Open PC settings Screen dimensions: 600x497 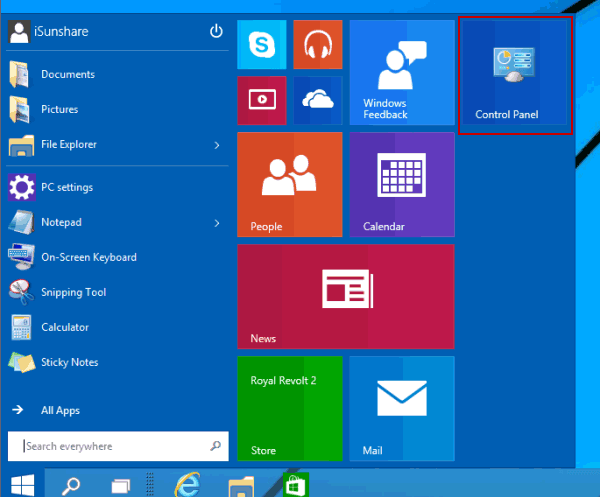coord(115,187)
